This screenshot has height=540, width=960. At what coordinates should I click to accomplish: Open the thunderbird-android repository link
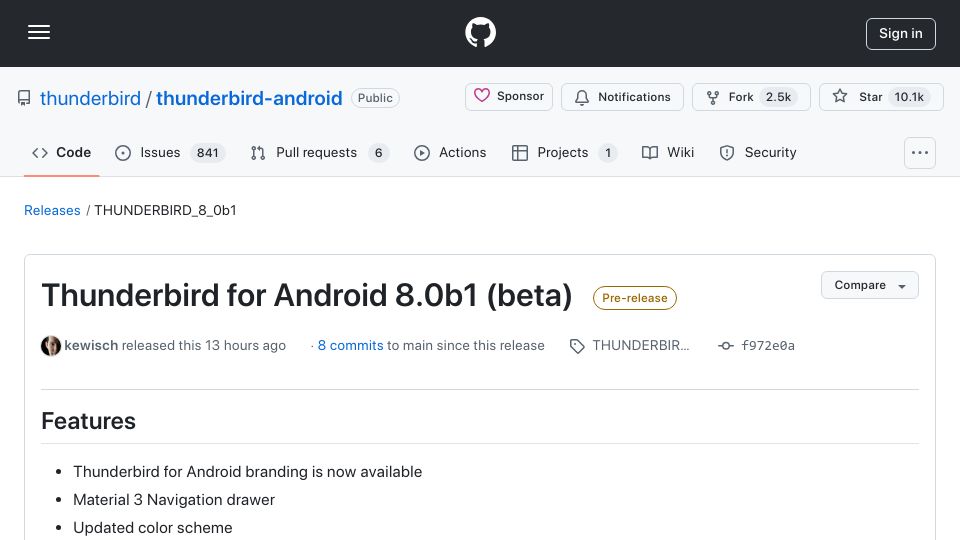coord(249,98)
